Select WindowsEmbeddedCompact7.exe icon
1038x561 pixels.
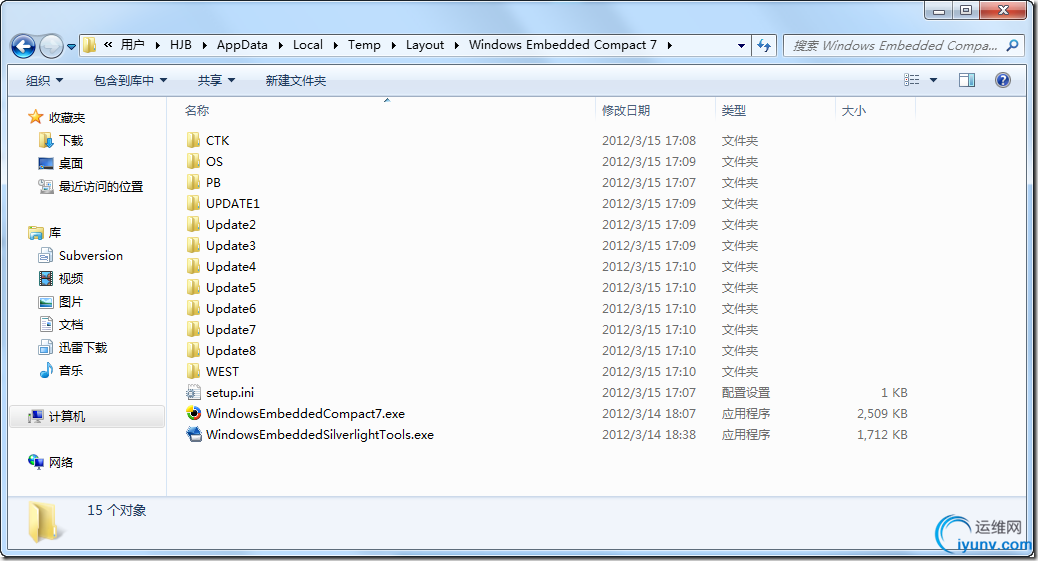(193, 413)
